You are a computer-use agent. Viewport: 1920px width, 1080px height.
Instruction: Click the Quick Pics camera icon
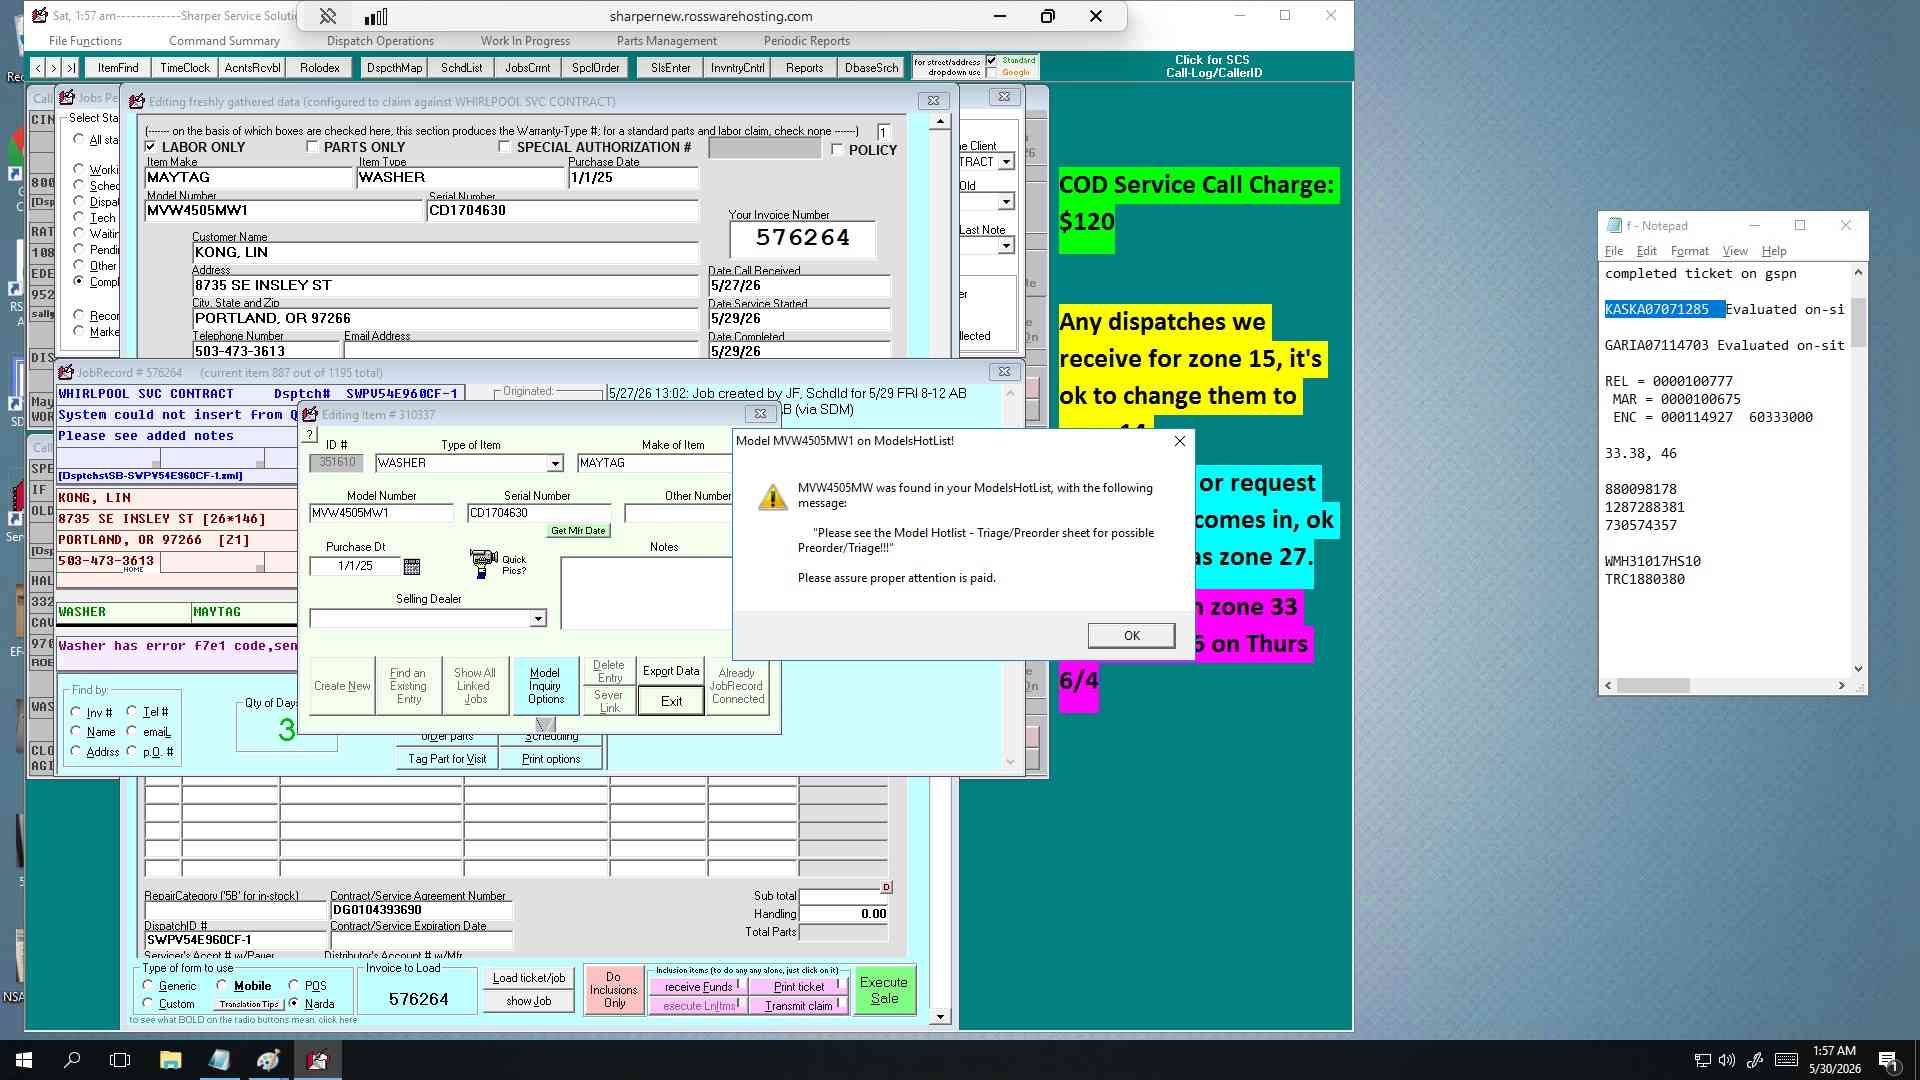[x=483, y=562]
